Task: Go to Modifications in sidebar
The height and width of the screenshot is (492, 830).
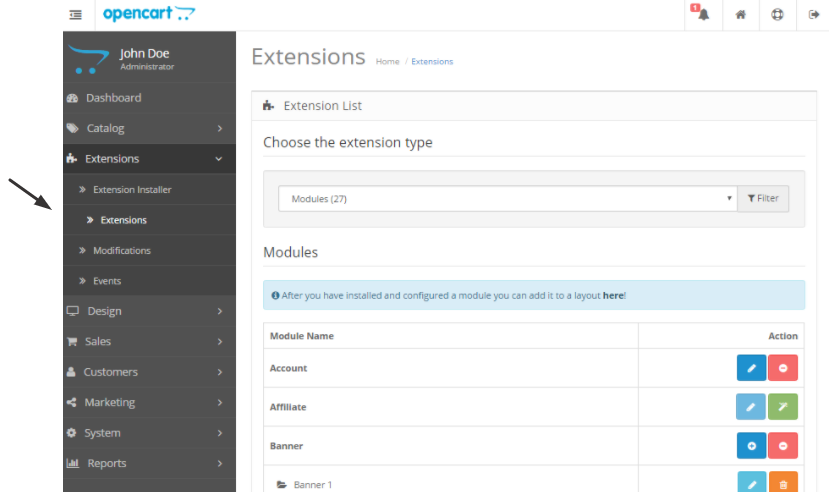Action: tap(122, 250)
